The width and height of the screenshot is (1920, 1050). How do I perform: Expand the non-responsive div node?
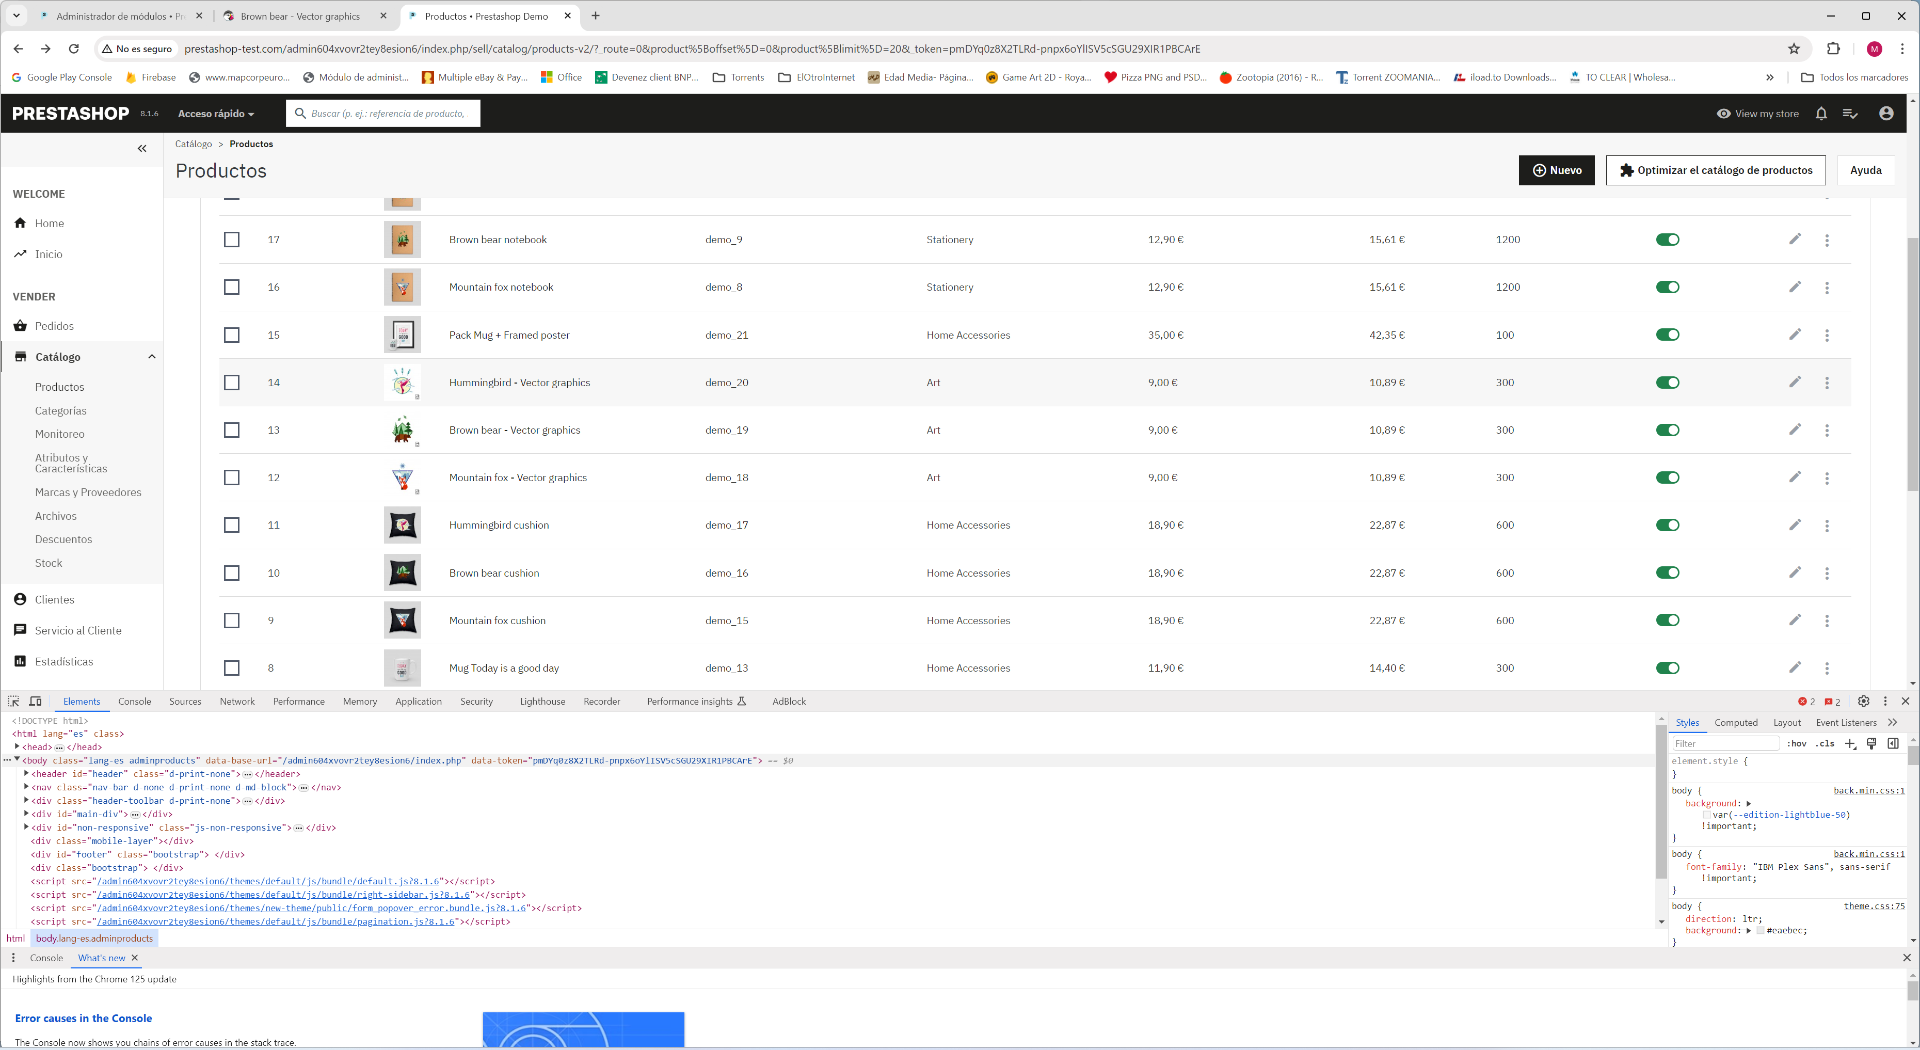click(x=26, y=827)
